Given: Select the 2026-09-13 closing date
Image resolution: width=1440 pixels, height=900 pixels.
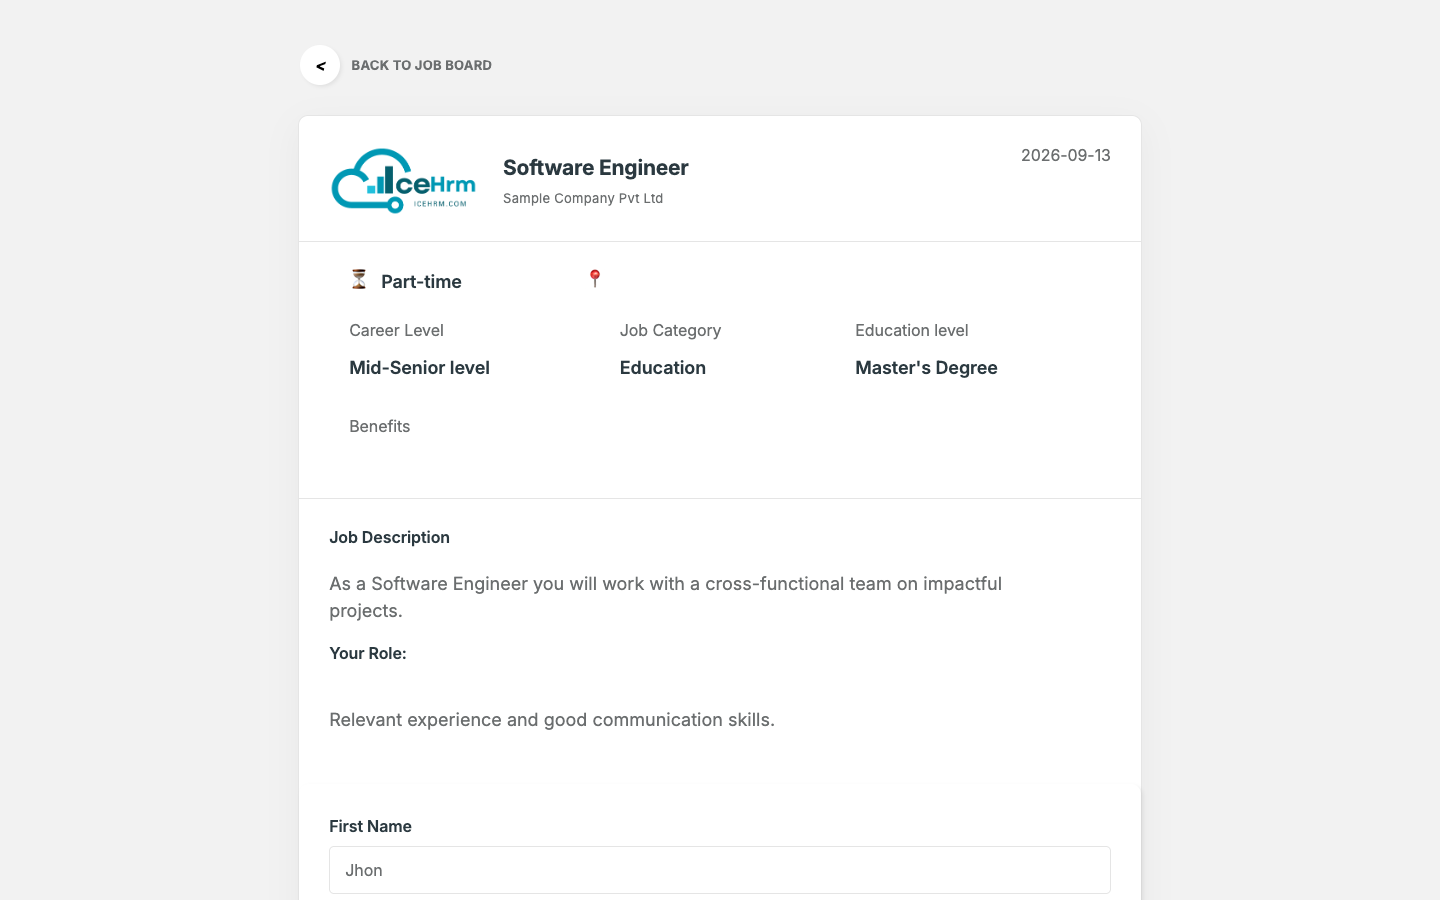Looking at the screenshot, I should coord(1066,155).
